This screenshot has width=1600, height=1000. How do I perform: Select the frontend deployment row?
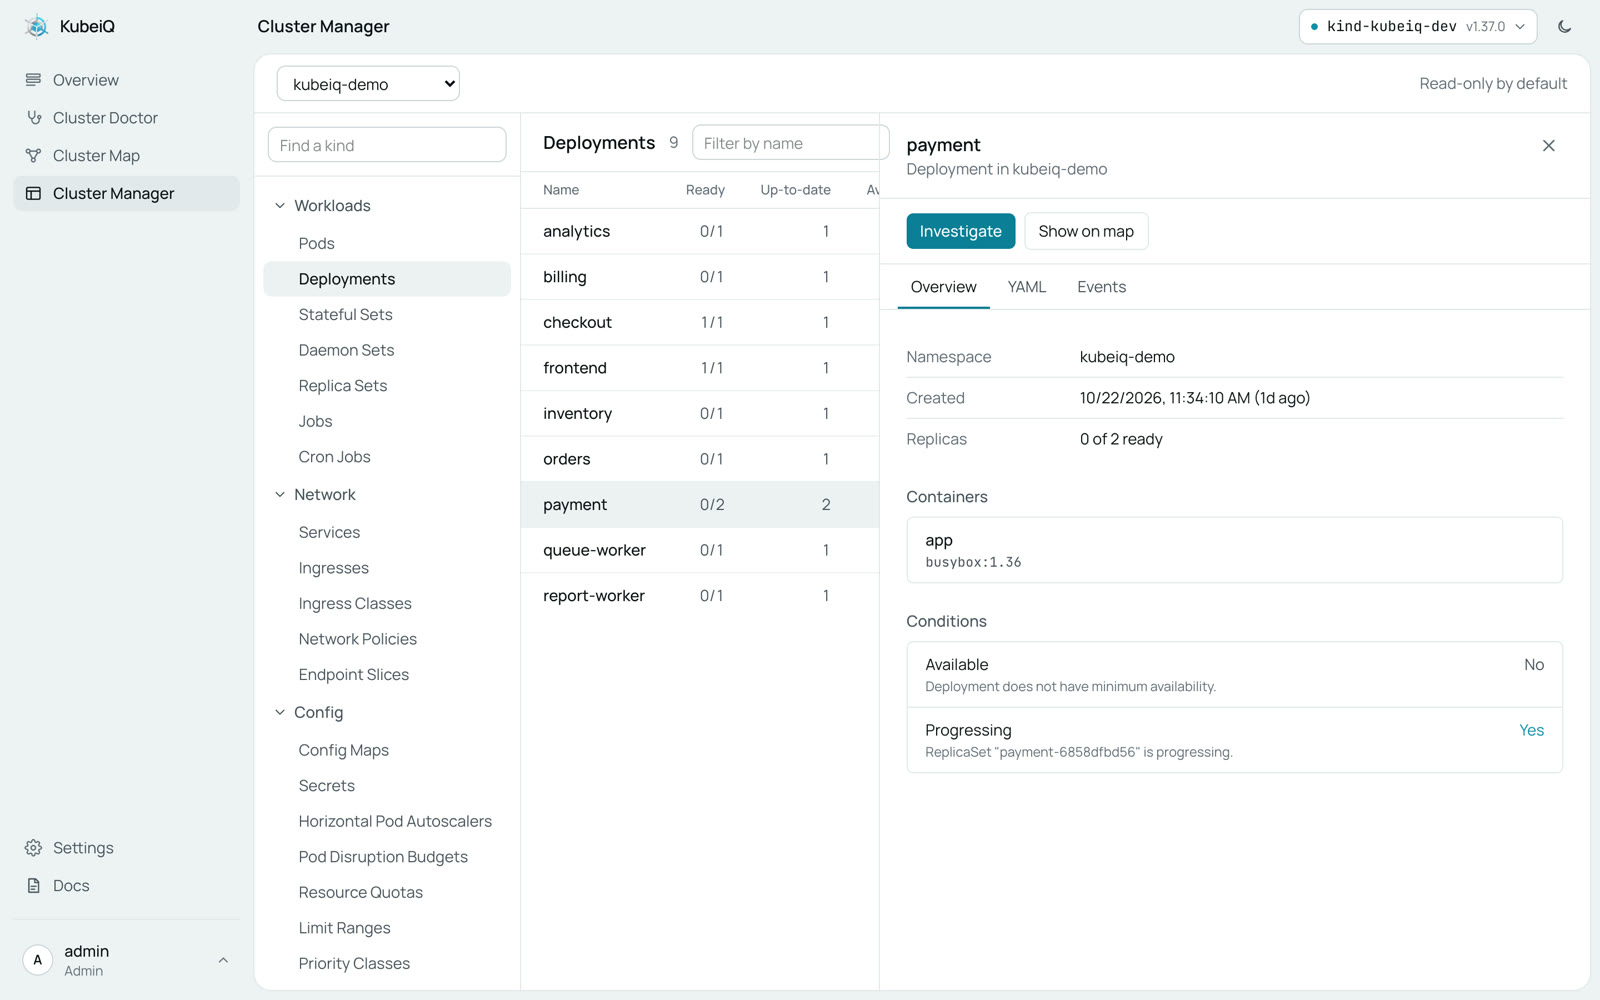click(700, 368)
